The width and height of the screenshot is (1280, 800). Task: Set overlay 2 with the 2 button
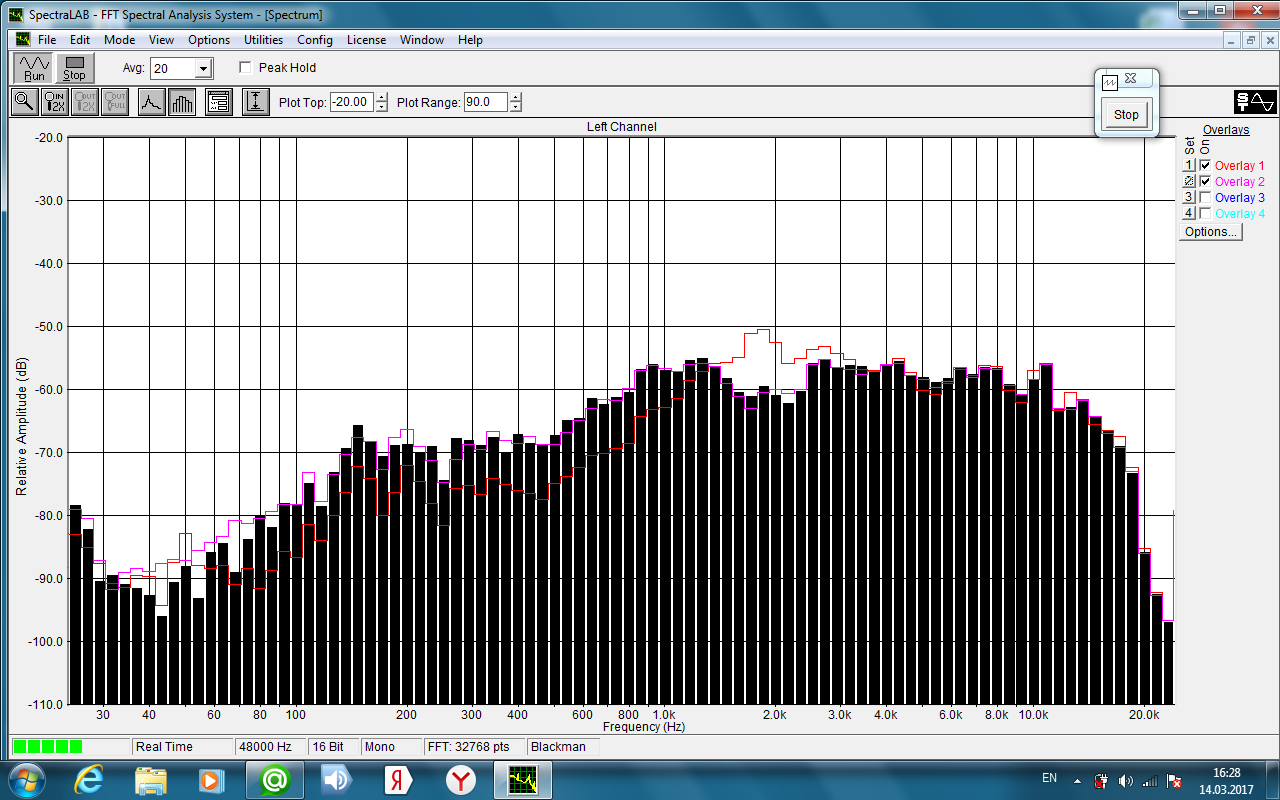[1189, 182]
